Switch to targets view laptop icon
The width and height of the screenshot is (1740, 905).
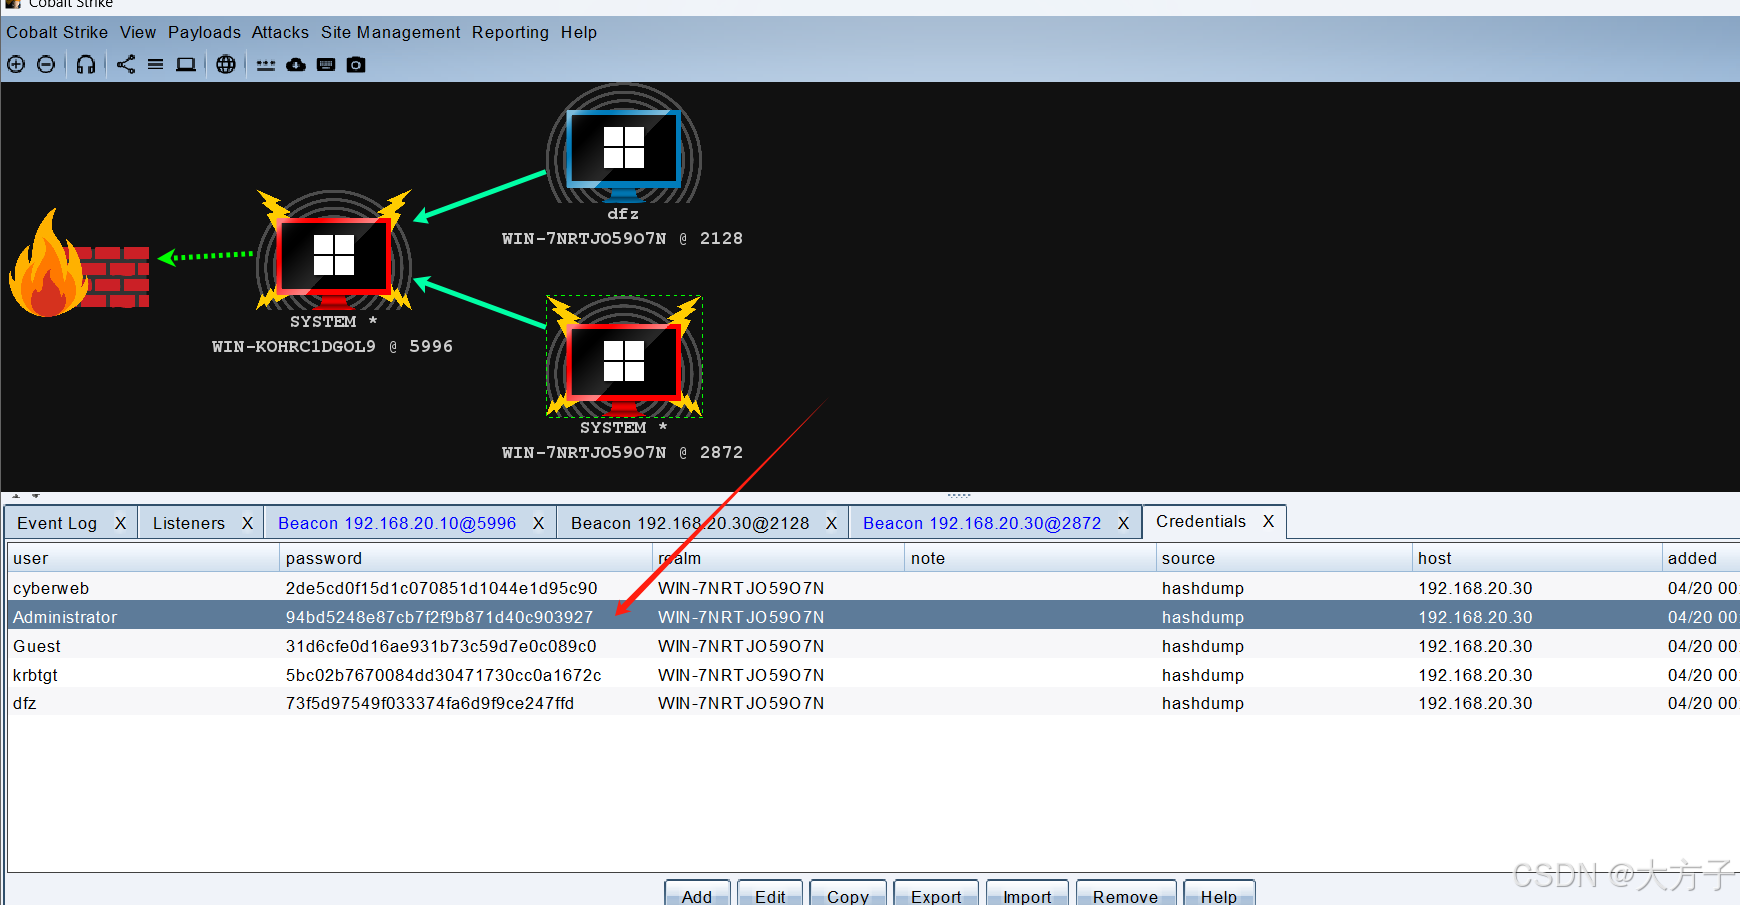click(186, 64)
